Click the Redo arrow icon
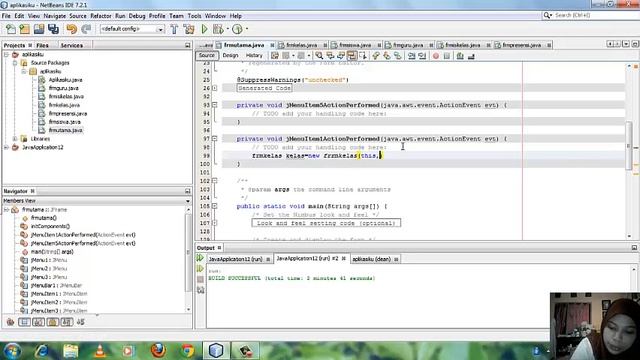The image size is (640, 360). pos(86,29)
